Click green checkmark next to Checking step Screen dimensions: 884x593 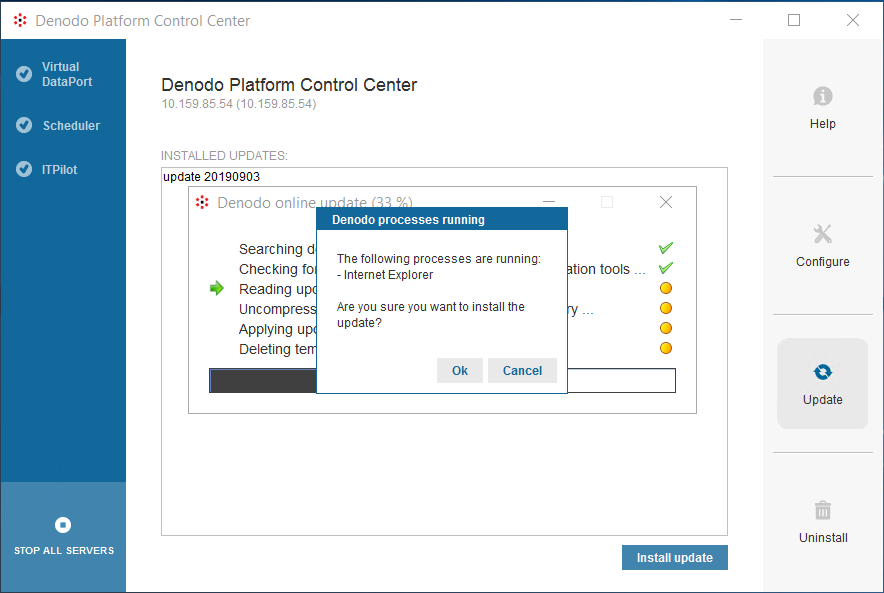pyautogui.click(x=665, y=268)
